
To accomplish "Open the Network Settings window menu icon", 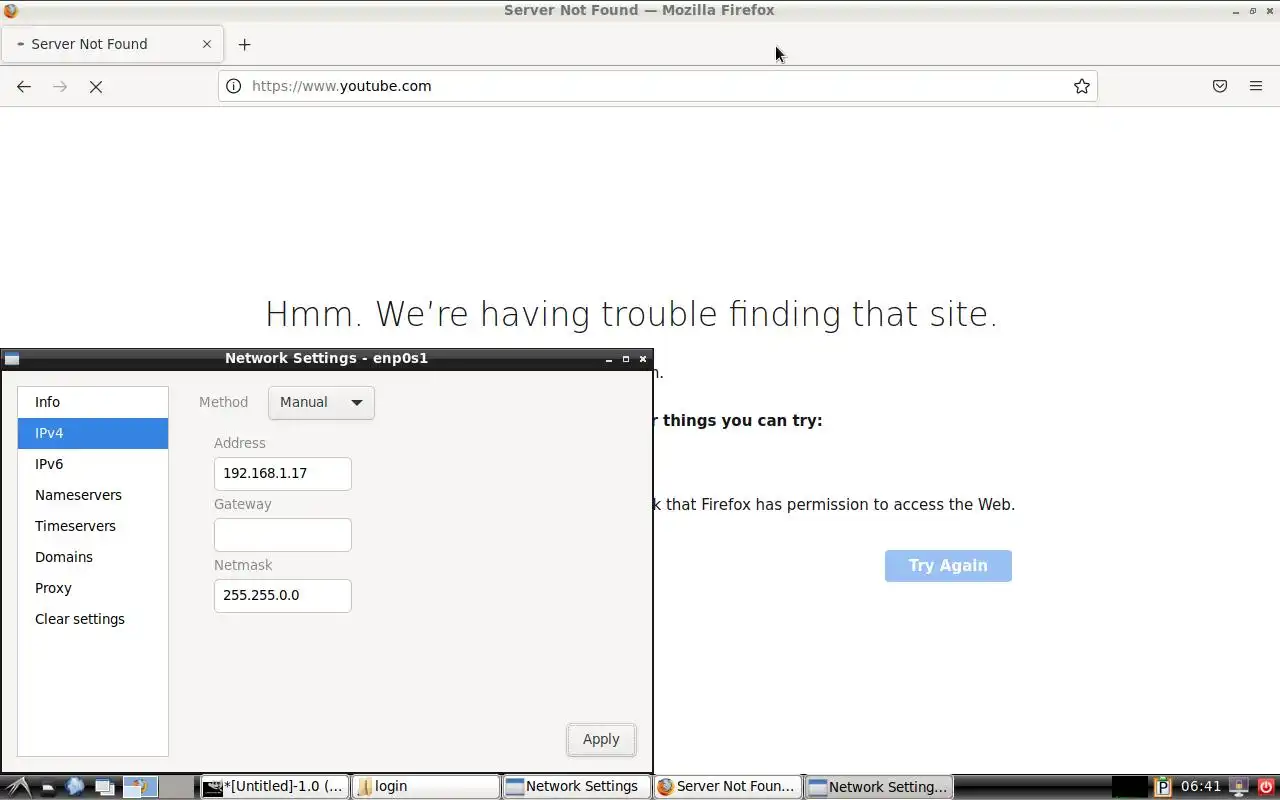I will (12, 359).
